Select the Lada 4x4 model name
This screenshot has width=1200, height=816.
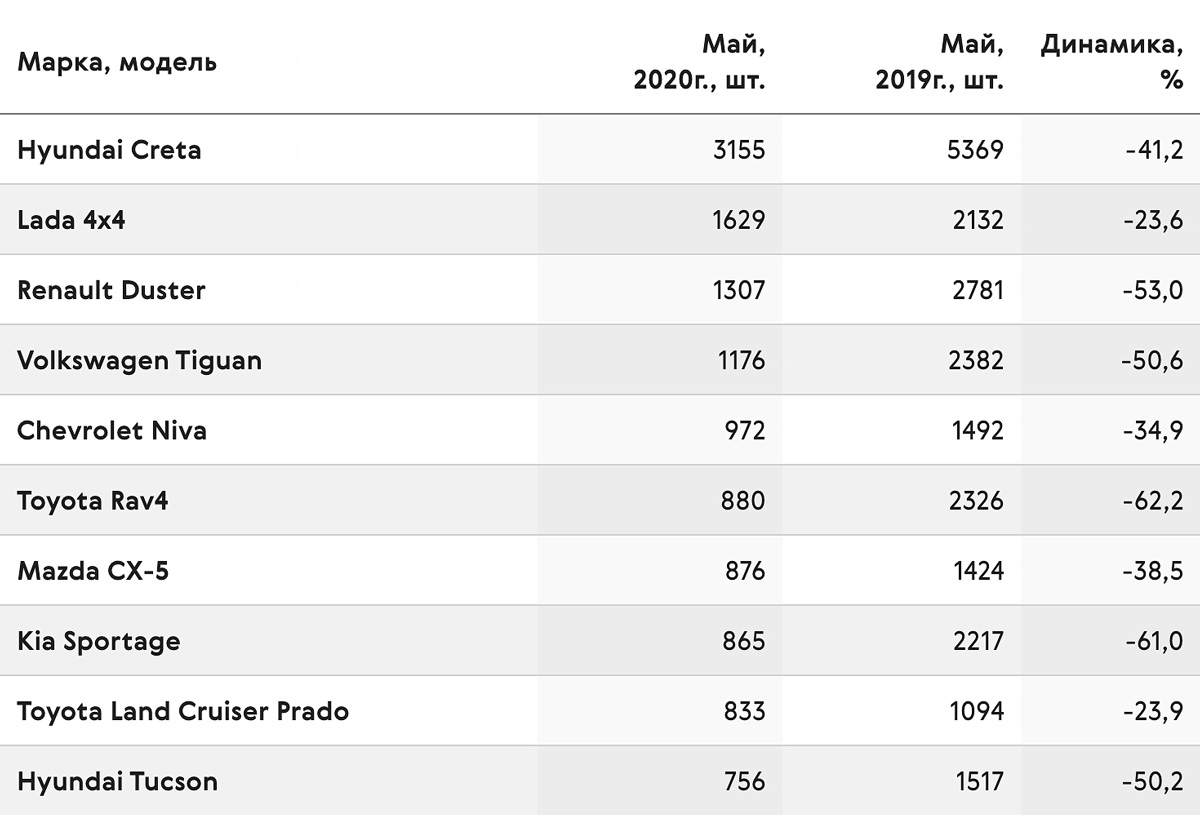[x=71, y=220]
